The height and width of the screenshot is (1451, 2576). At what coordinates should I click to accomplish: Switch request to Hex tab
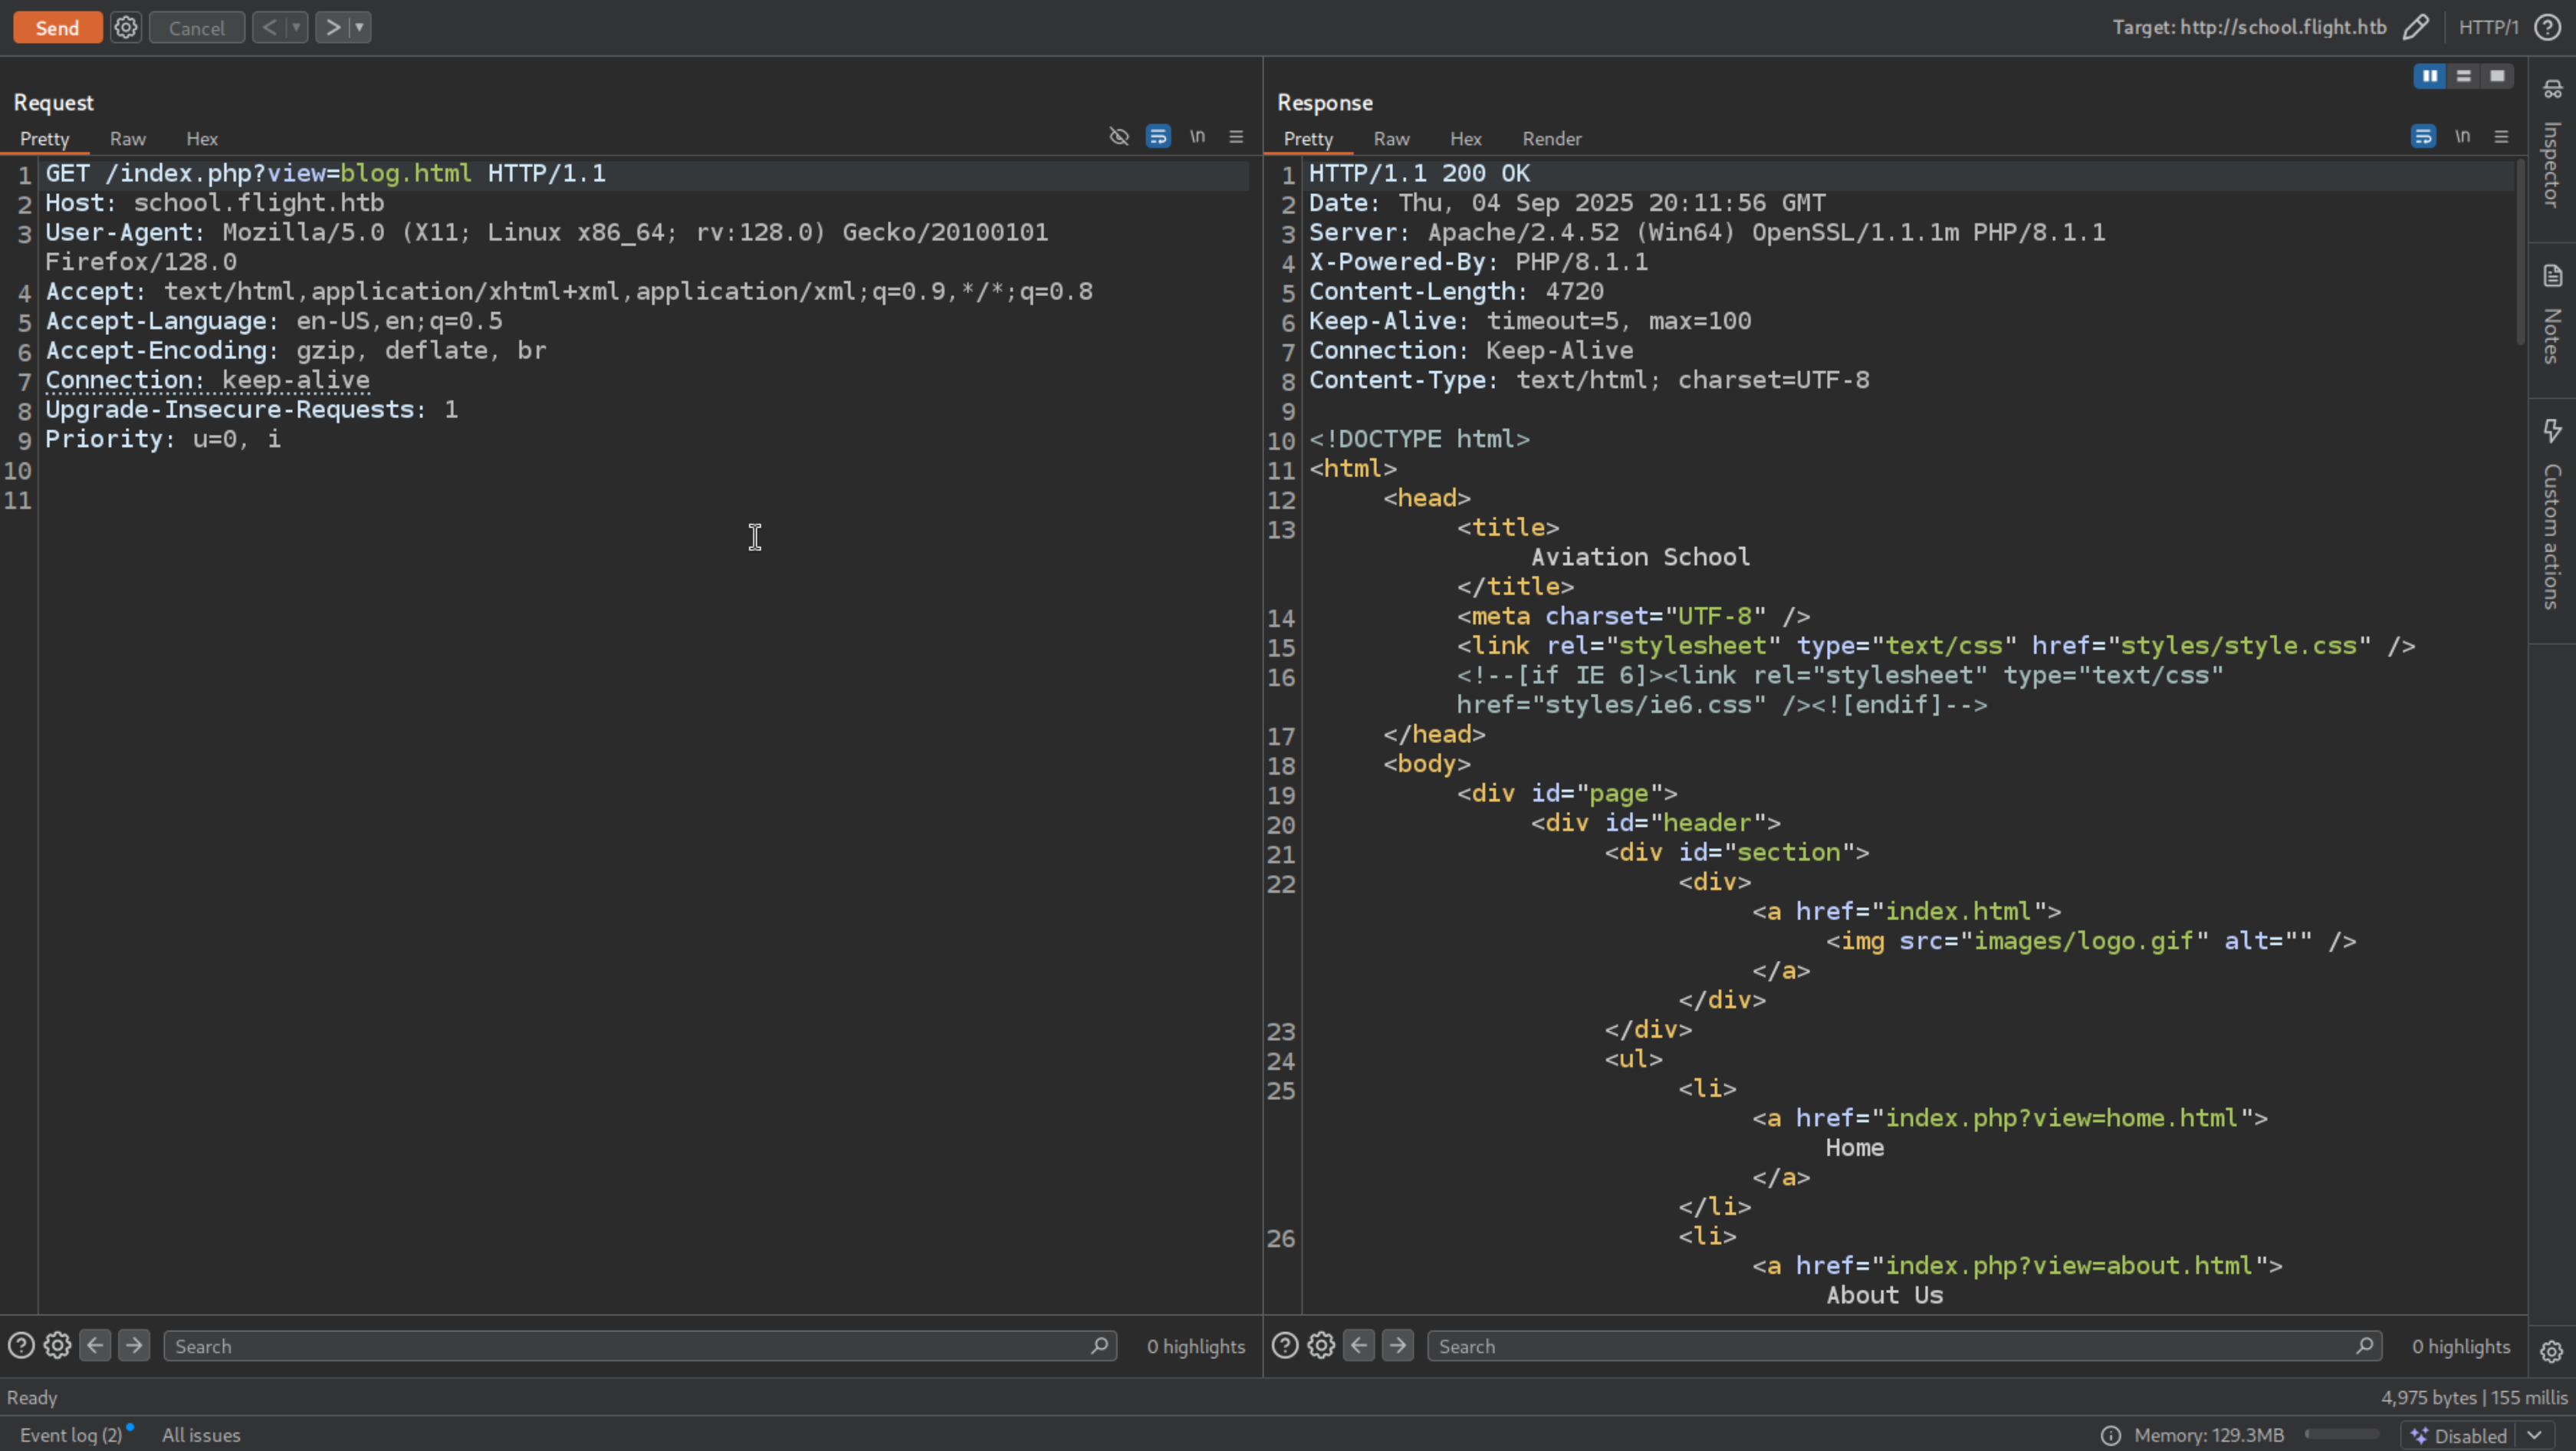(x=201, y=139)
